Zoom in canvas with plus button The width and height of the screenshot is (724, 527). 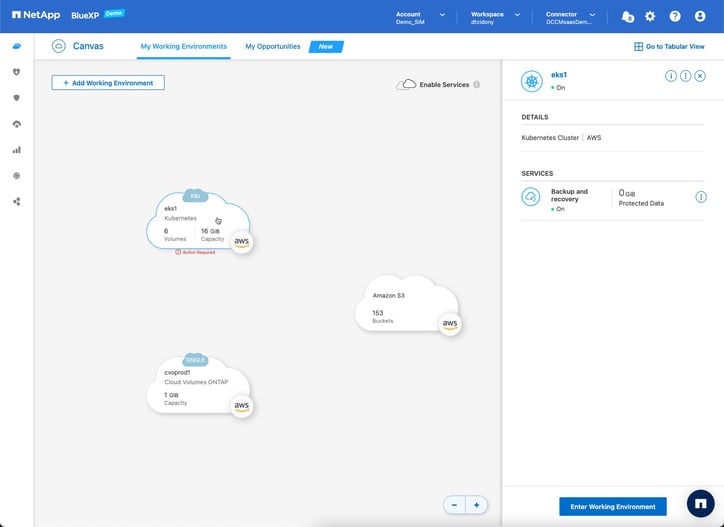(x=477, y=505)
